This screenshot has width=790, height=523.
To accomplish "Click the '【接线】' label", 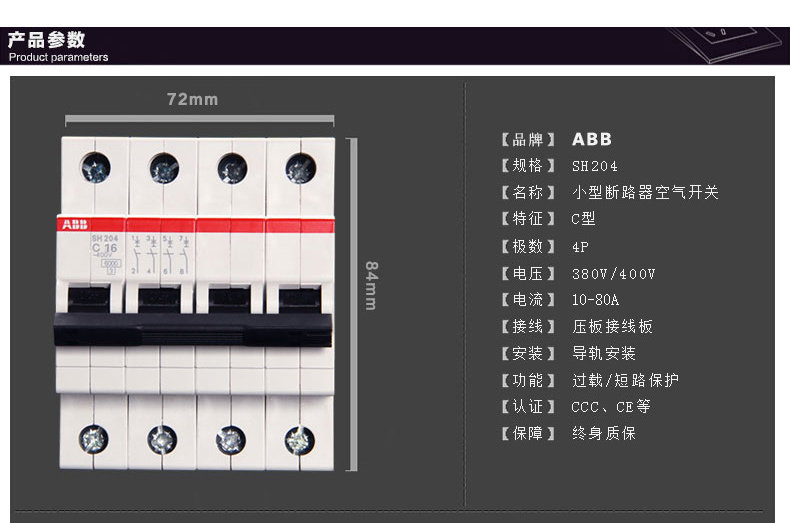I will [528, 326].
